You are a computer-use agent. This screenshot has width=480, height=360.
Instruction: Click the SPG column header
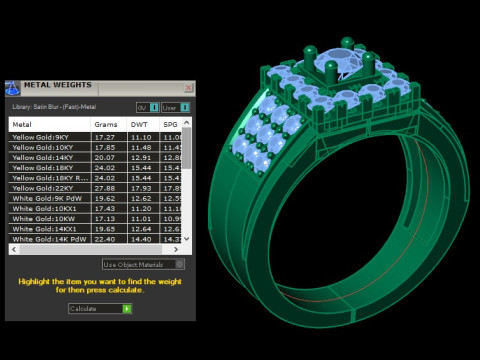[x=171, y=125]
